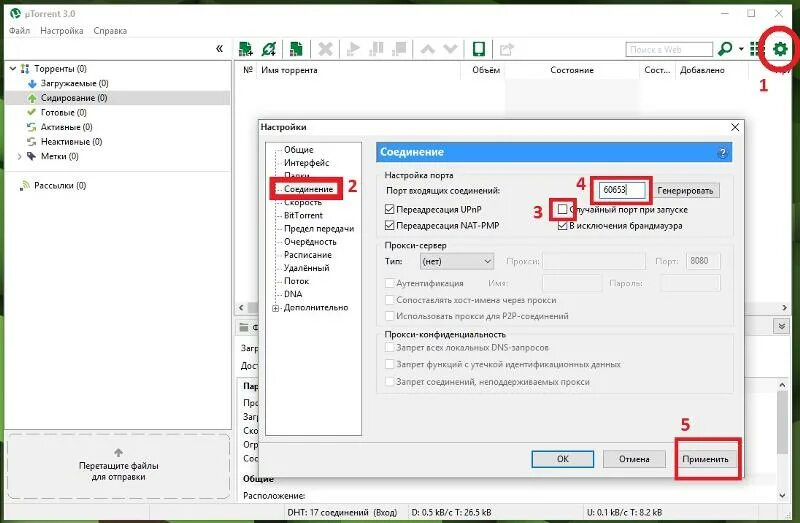The width and height of the screenshot is (800, 523).
Task: Click the Move Up Queue arrow
Action: point(428,49)
